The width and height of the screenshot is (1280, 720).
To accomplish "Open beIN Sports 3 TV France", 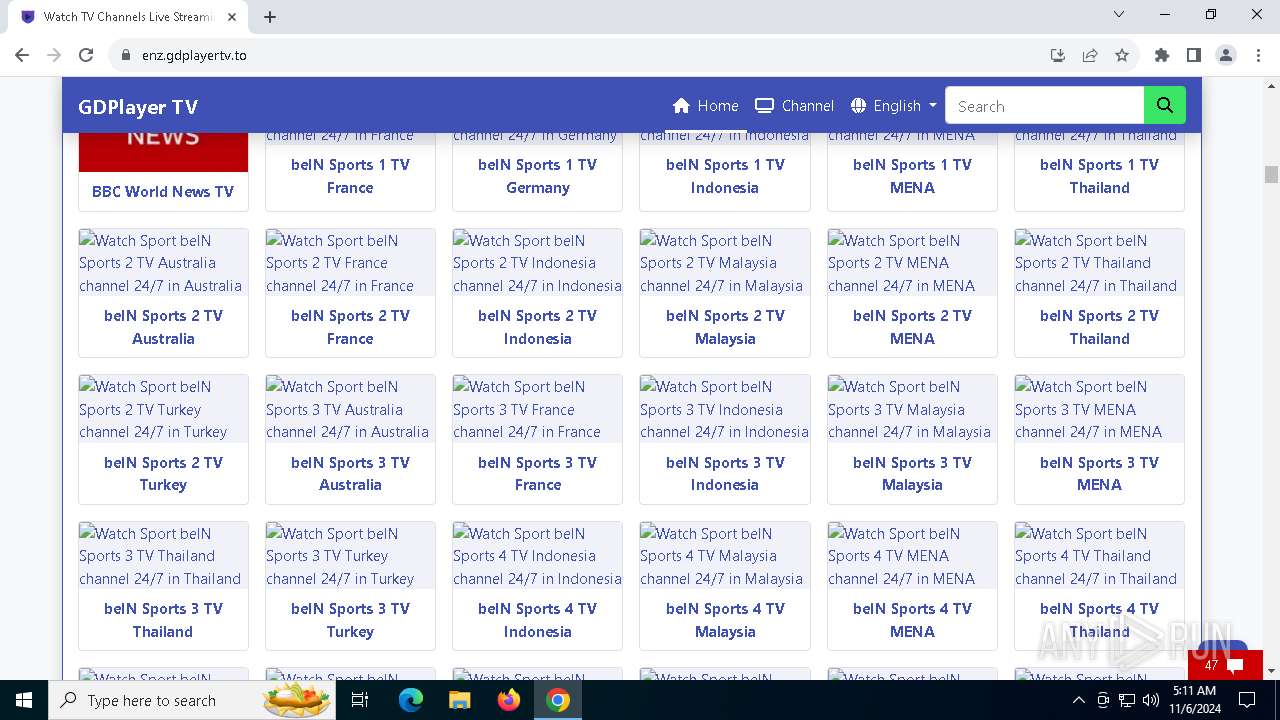I will [537, 473].
